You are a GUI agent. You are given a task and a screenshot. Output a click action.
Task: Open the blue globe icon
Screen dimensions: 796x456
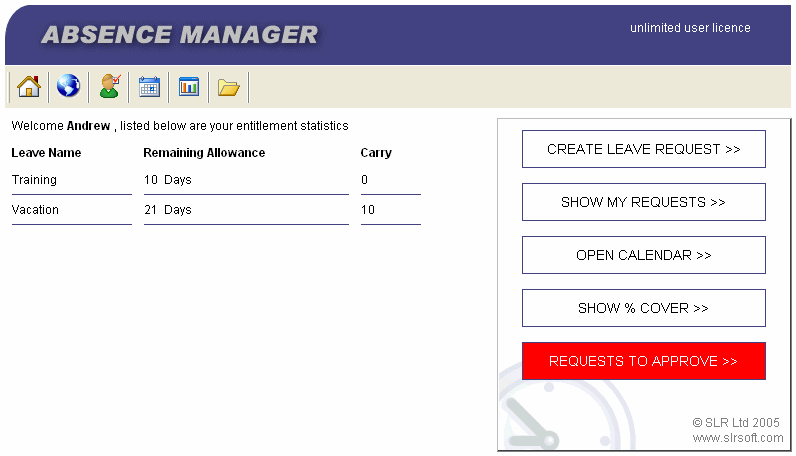point(69,86)
